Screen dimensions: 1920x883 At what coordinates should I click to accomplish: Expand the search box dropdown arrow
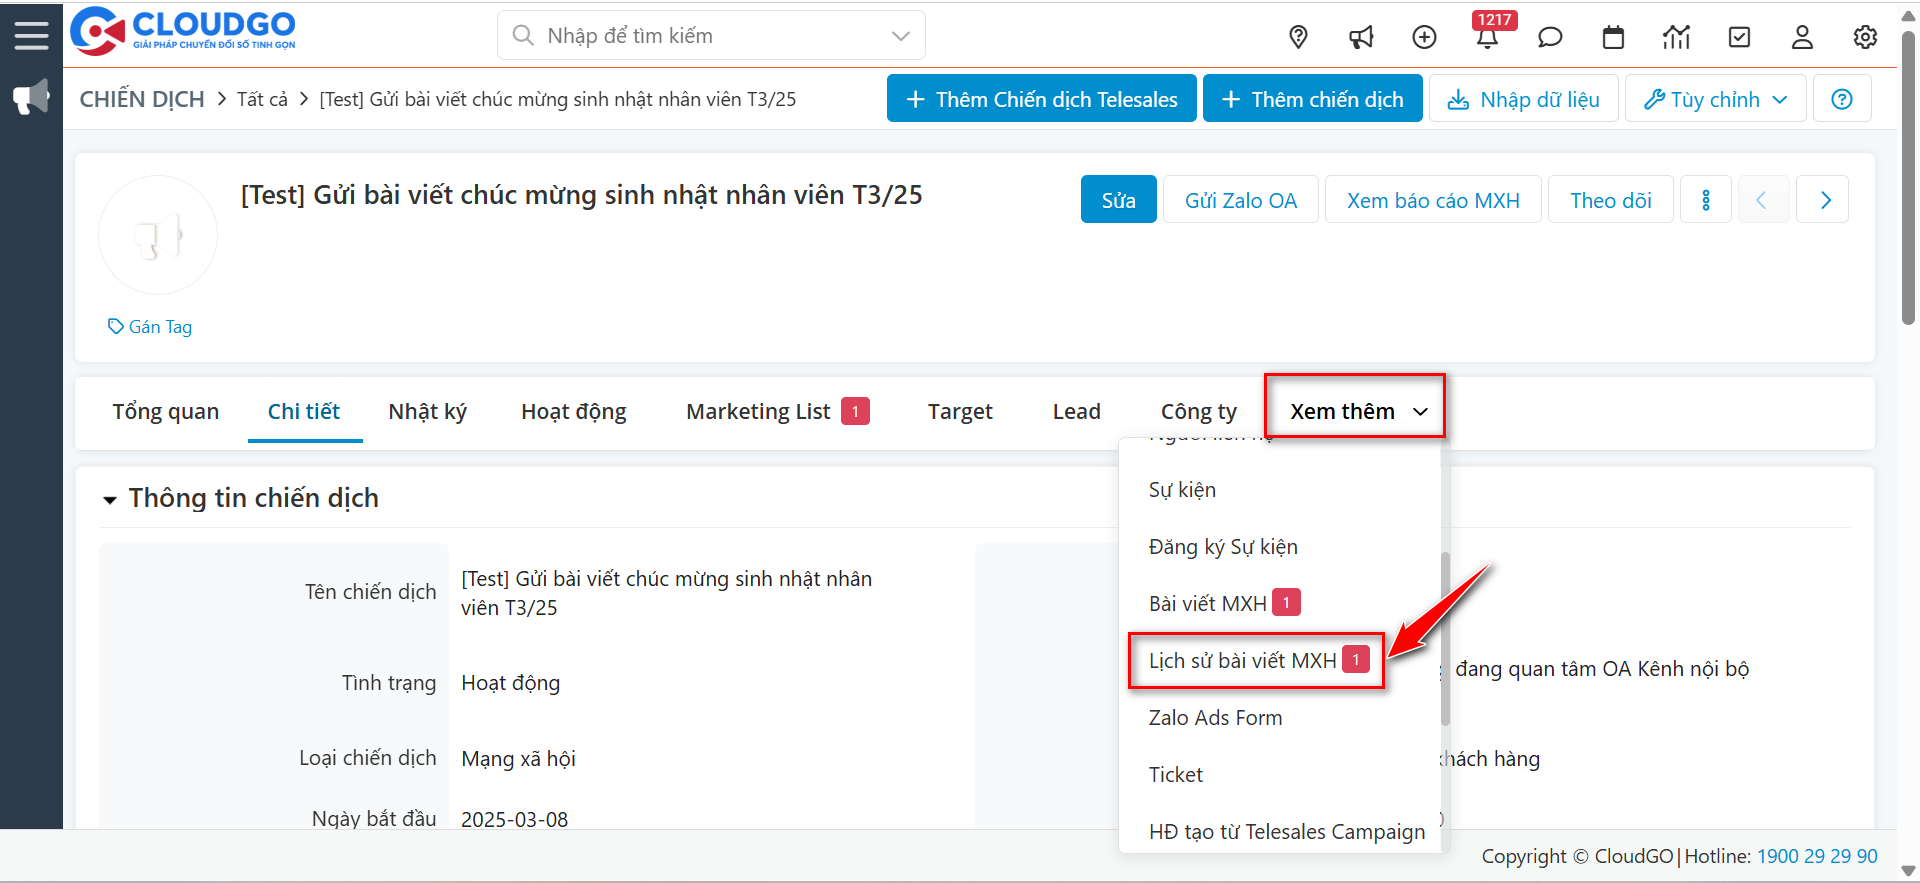(x=900, y=36)
